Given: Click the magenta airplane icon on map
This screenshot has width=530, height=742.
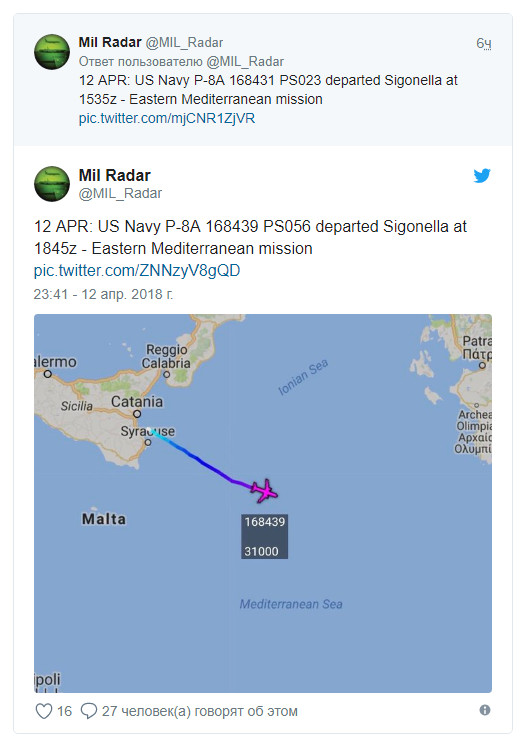Looking at the screenshot, I should (x=264, y=490).
